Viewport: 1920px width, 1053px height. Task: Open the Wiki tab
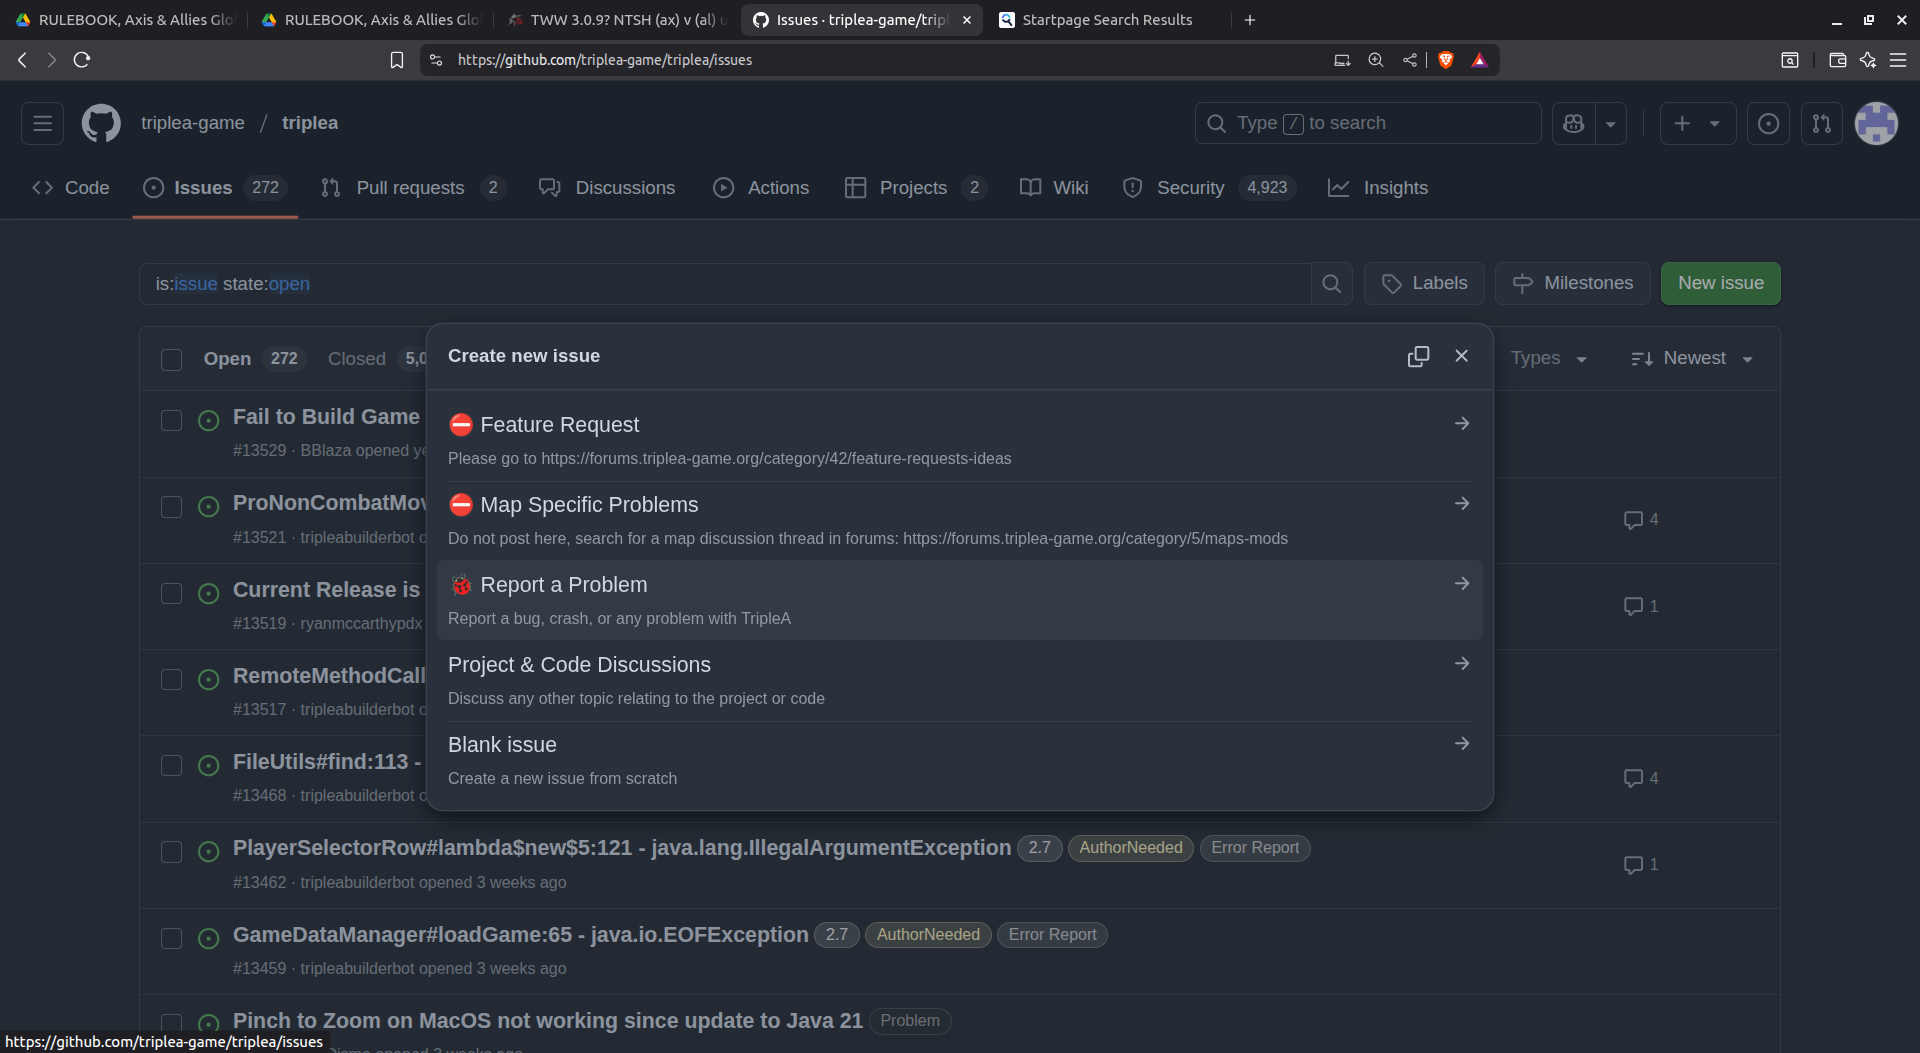coord(1054,188)
